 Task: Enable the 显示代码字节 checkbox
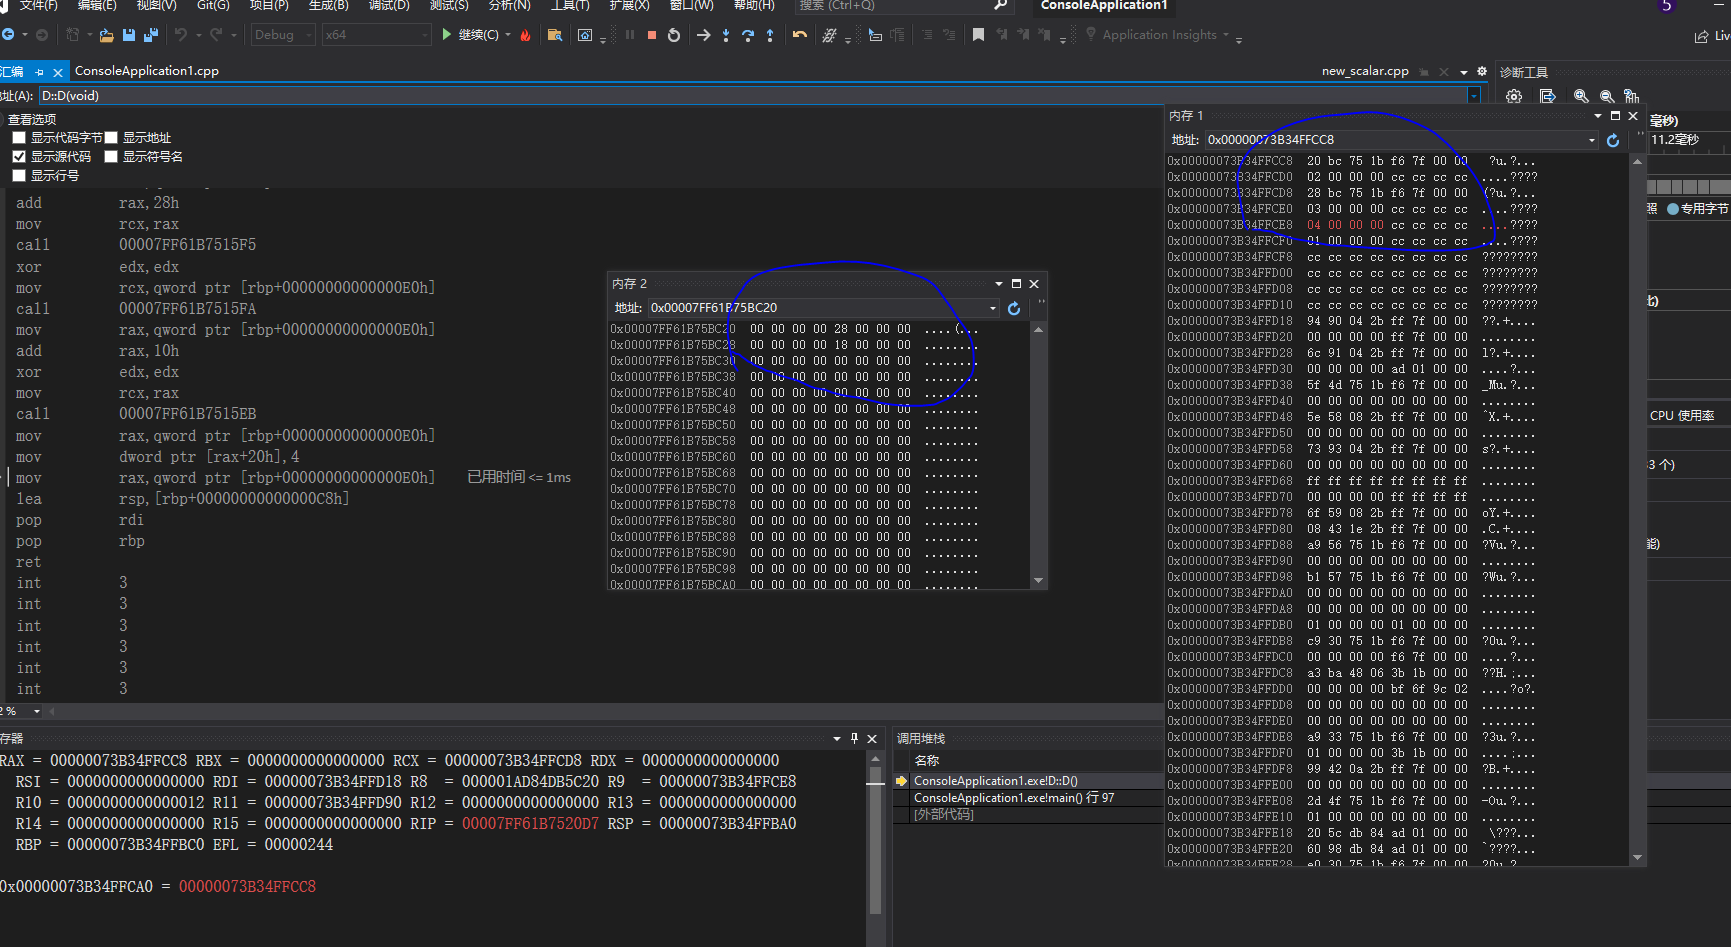pos(19,138)
